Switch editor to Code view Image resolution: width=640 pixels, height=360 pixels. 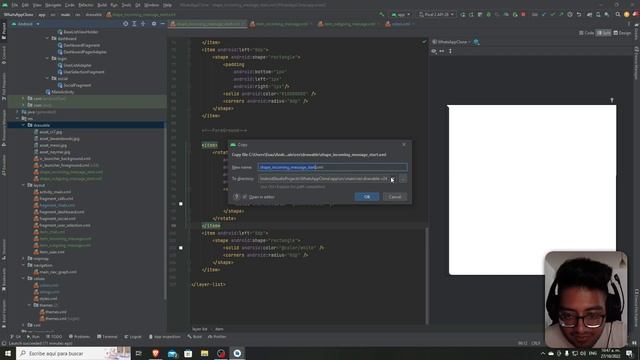587,33
